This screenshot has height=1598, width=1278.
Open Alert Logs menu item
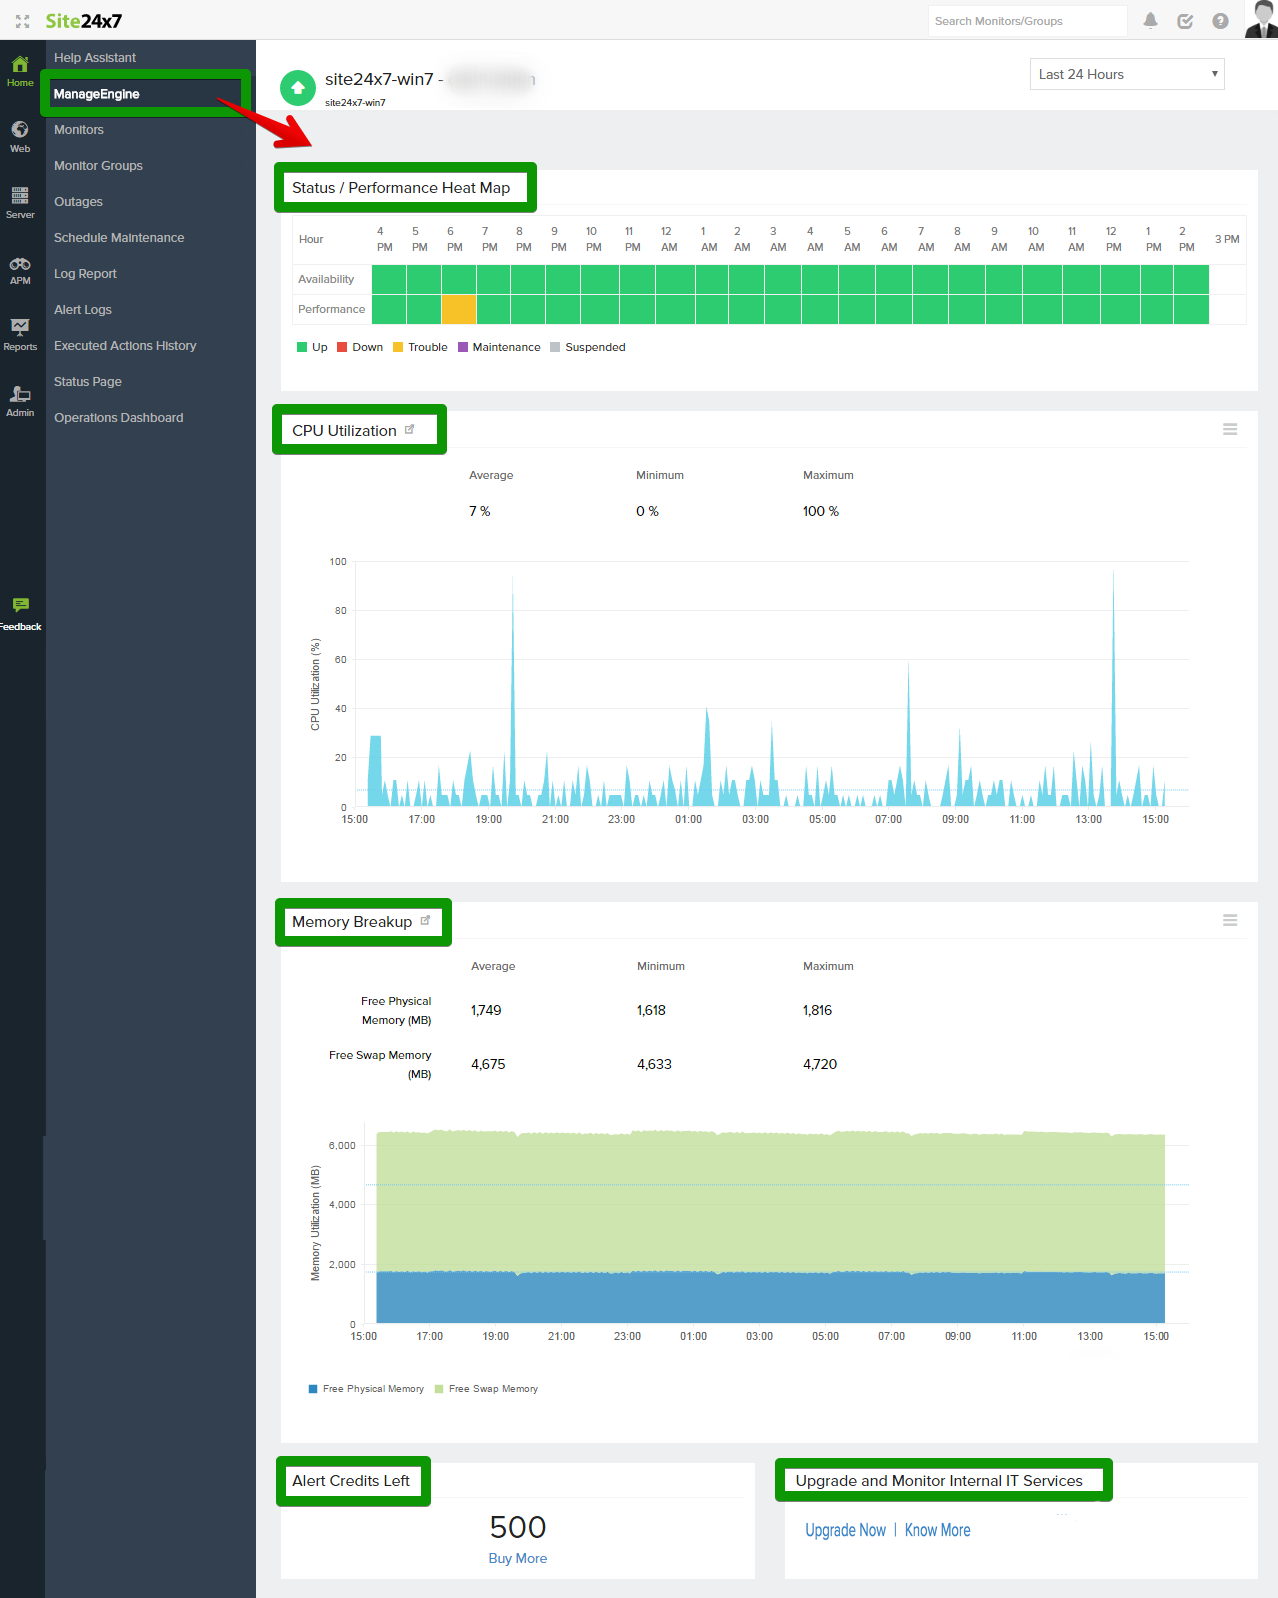pos(83,310)
